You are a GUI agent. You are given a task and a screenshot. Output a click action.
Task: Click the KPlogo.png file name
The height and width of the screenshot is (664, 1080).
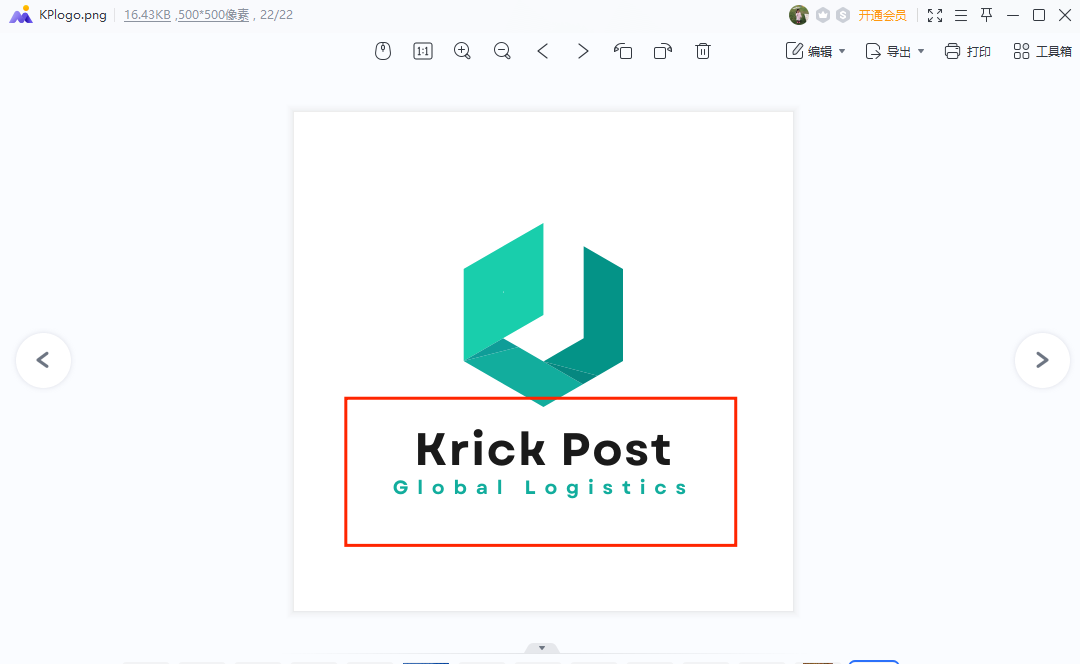coord(73,15)
